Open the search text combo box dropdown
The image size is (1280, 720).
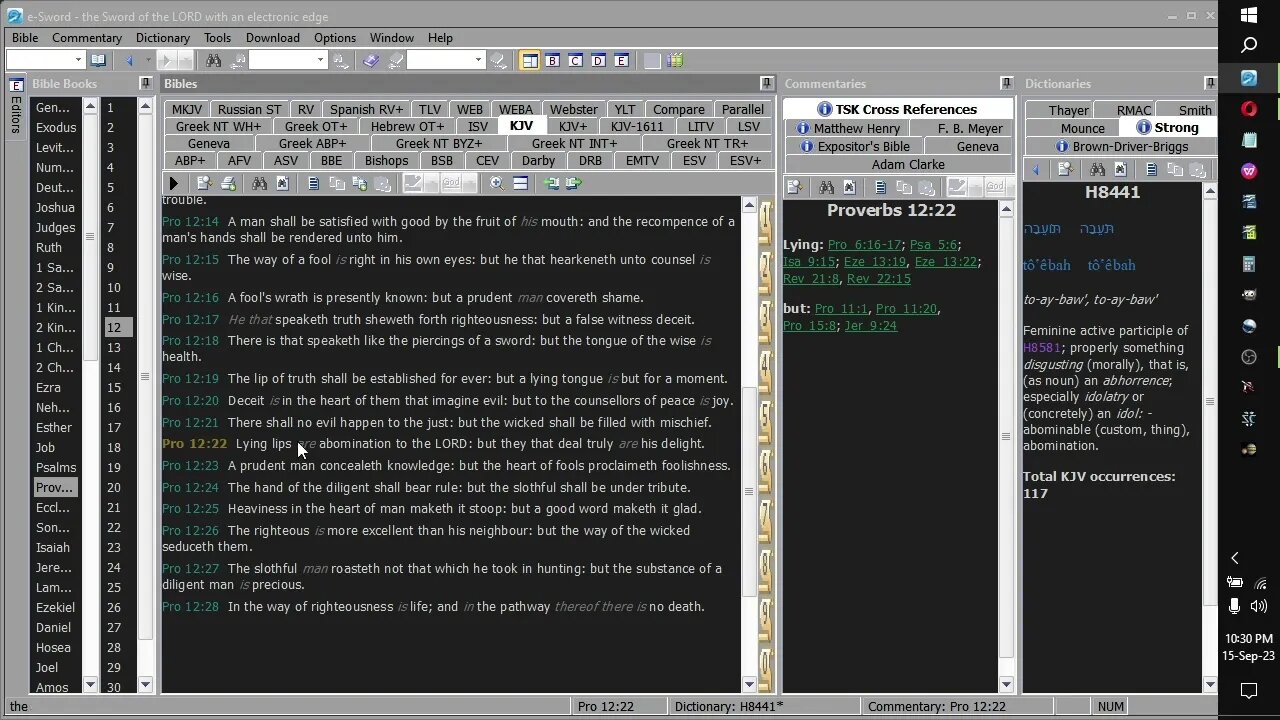coord(321,60)
